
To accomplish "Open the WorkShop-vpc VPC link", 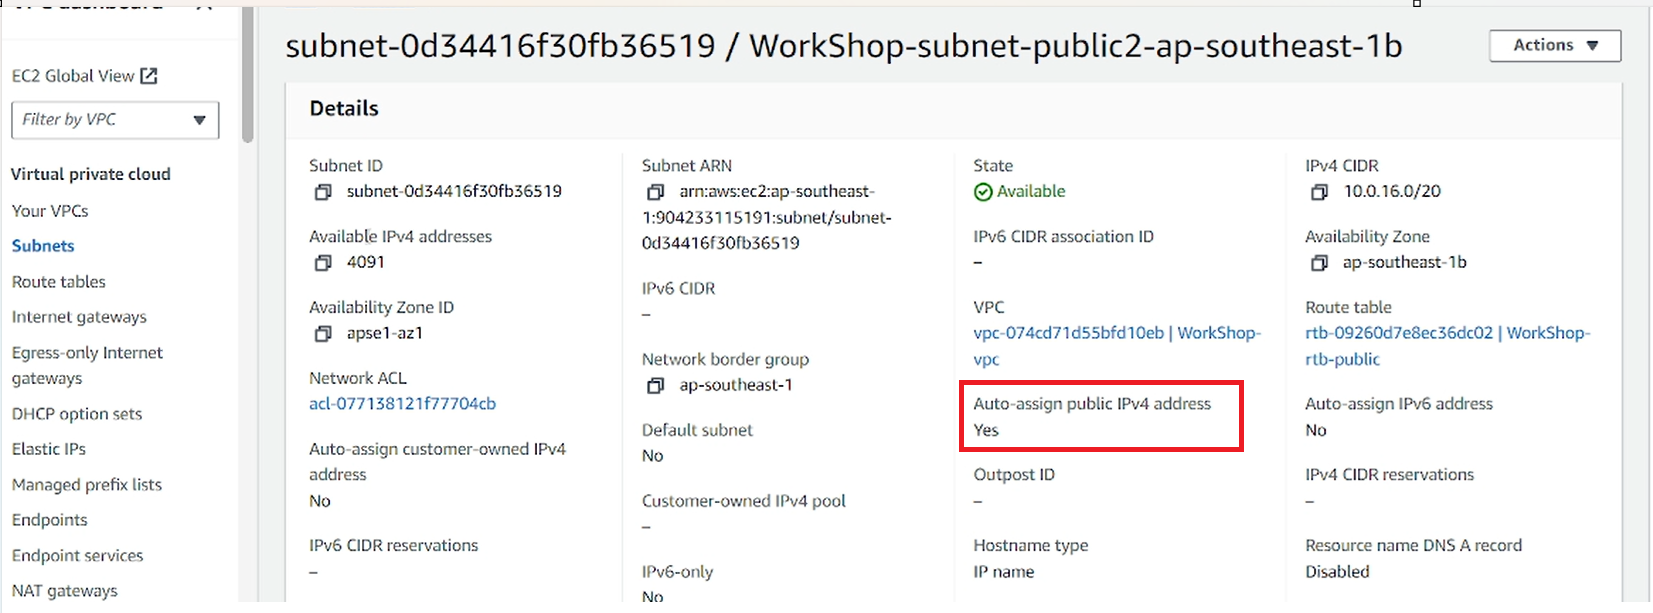I will [x=1117, y=346].
